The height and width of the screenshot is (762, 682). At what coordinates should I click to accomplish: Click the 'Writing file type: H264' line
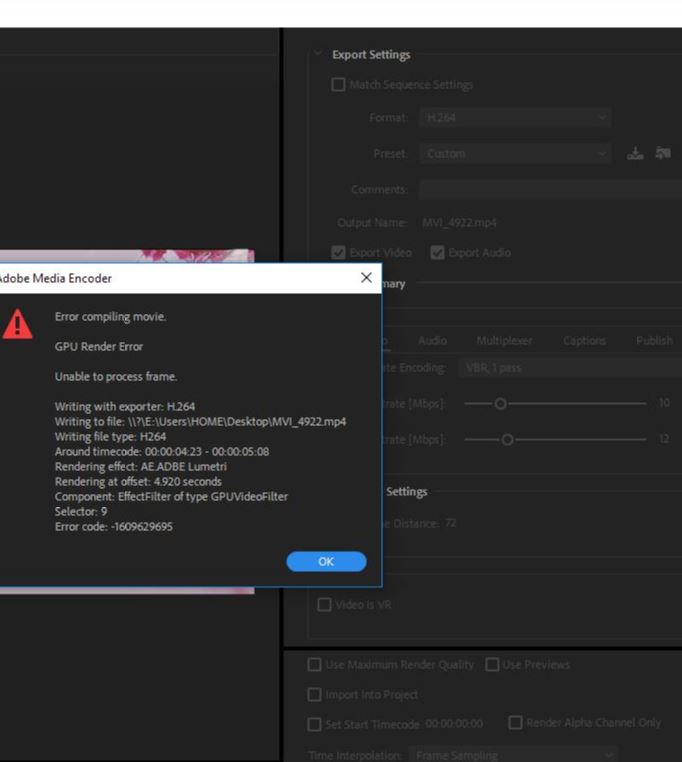coord(110,436)
